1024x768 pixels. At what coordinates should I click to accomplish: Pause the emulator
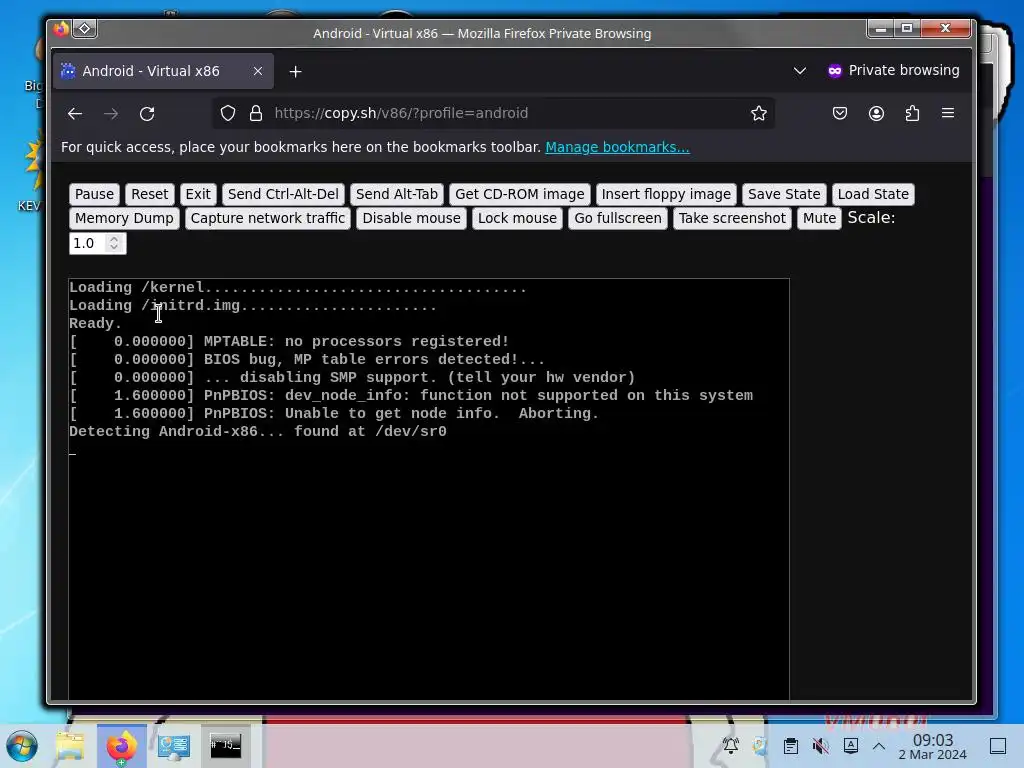[x=94, y=194]
